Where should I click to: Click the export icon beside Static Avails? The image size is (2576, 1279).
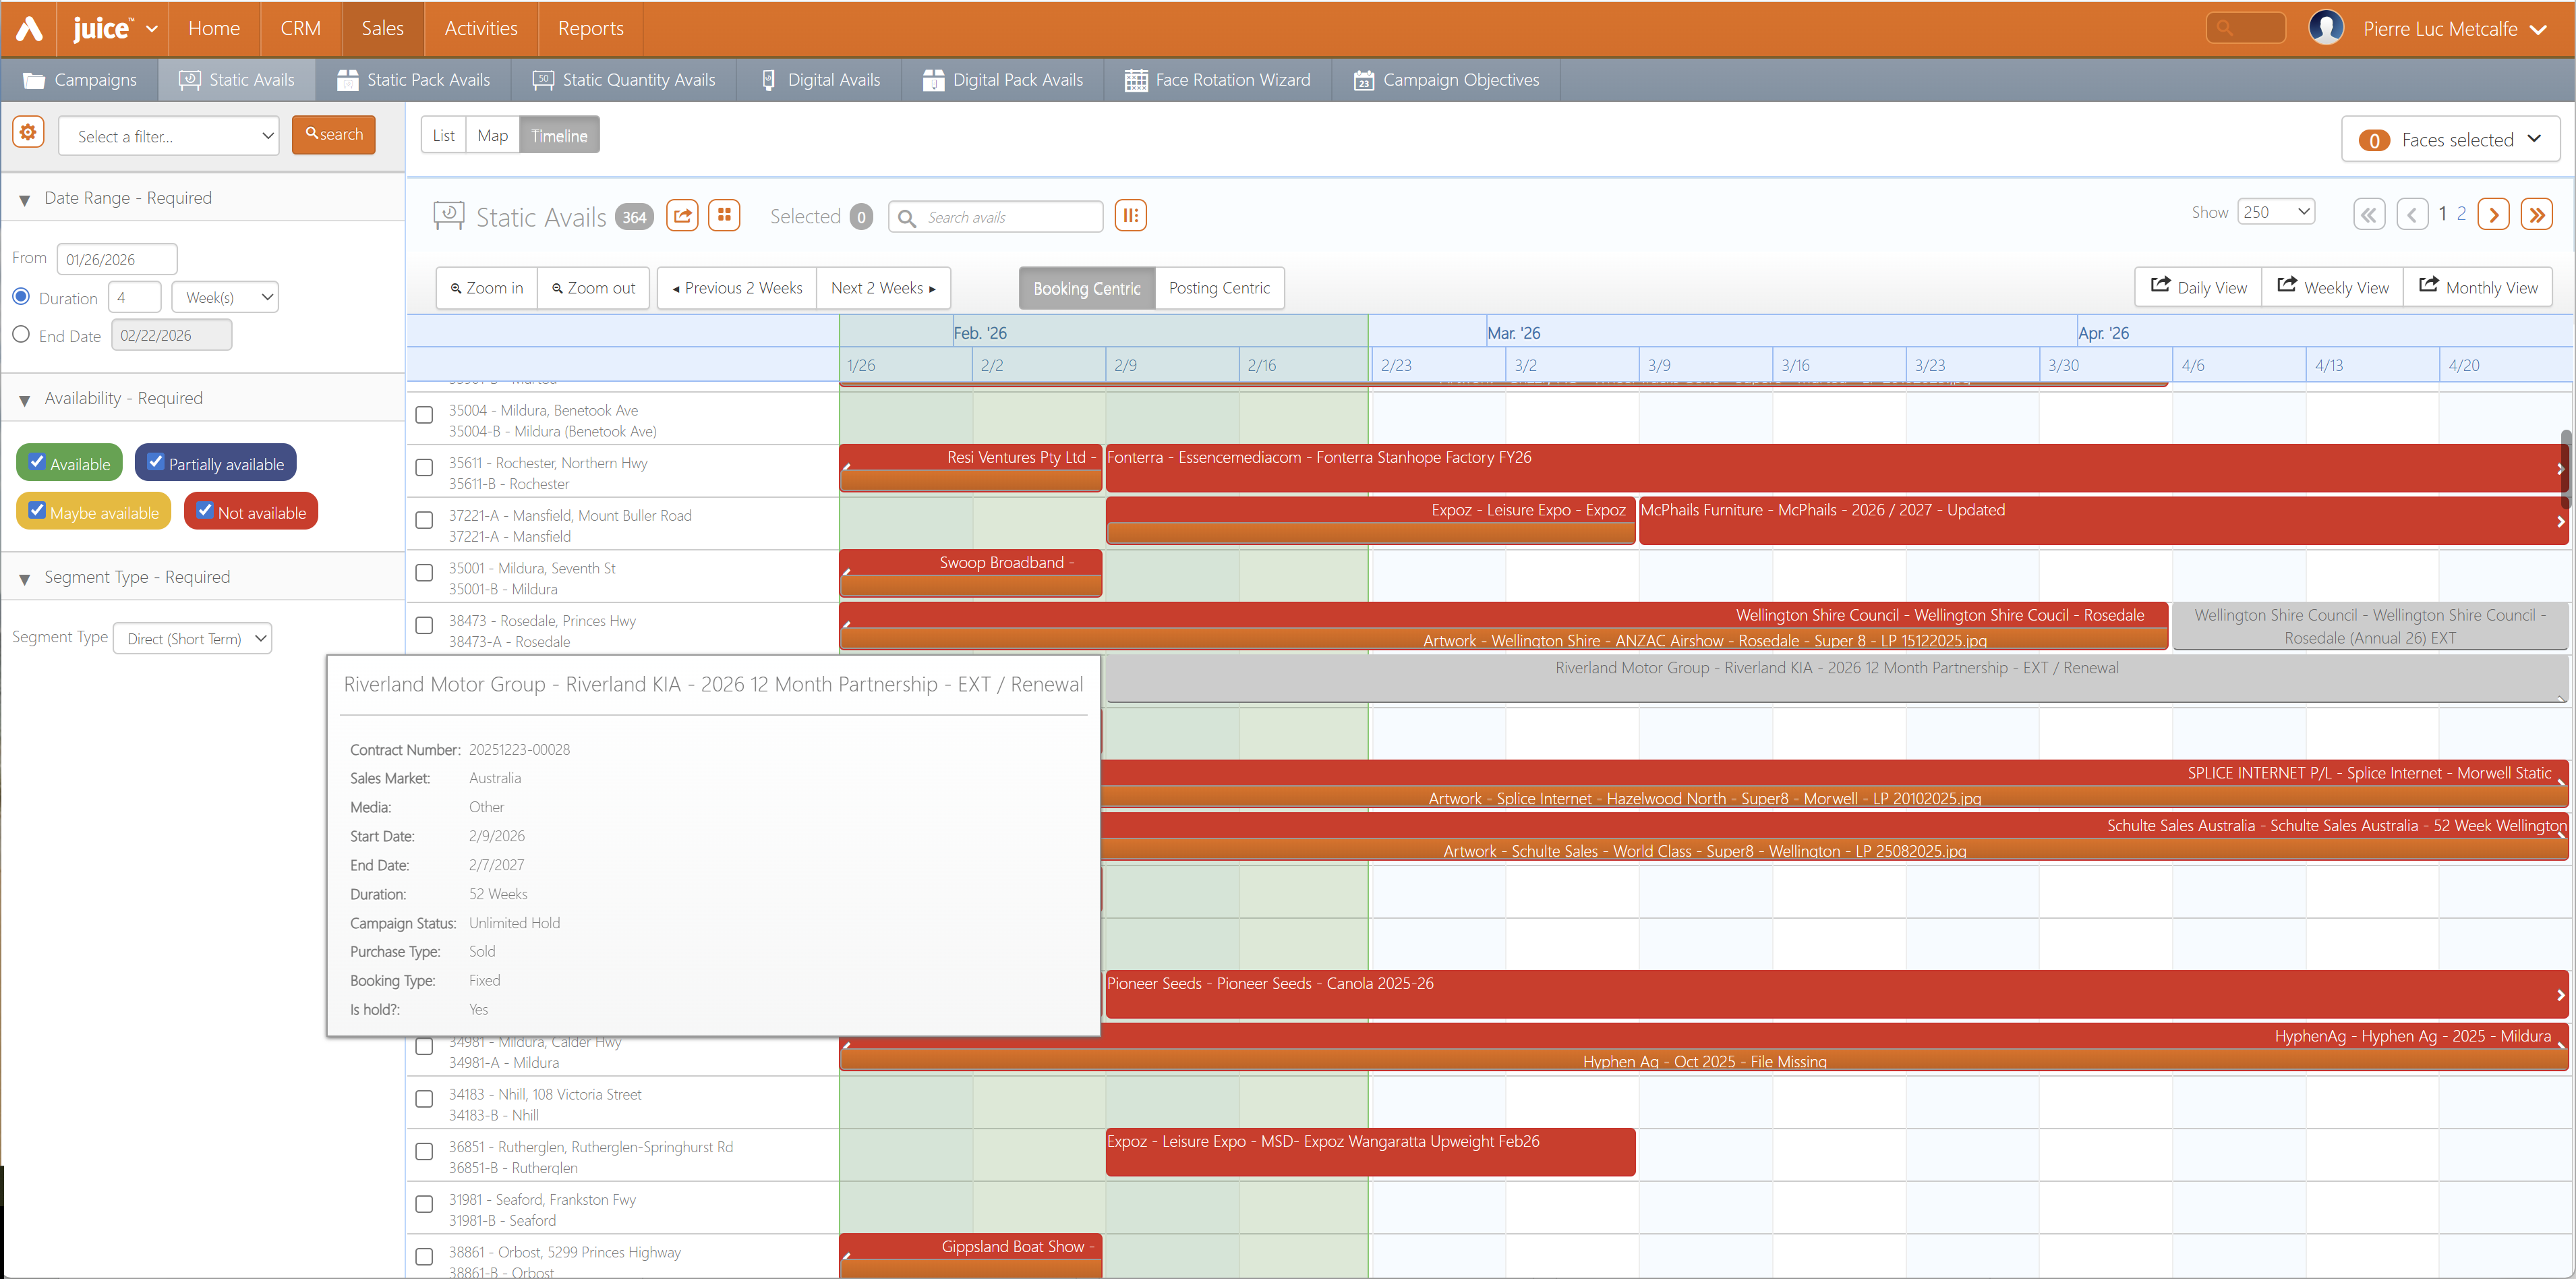click(683, 215)
